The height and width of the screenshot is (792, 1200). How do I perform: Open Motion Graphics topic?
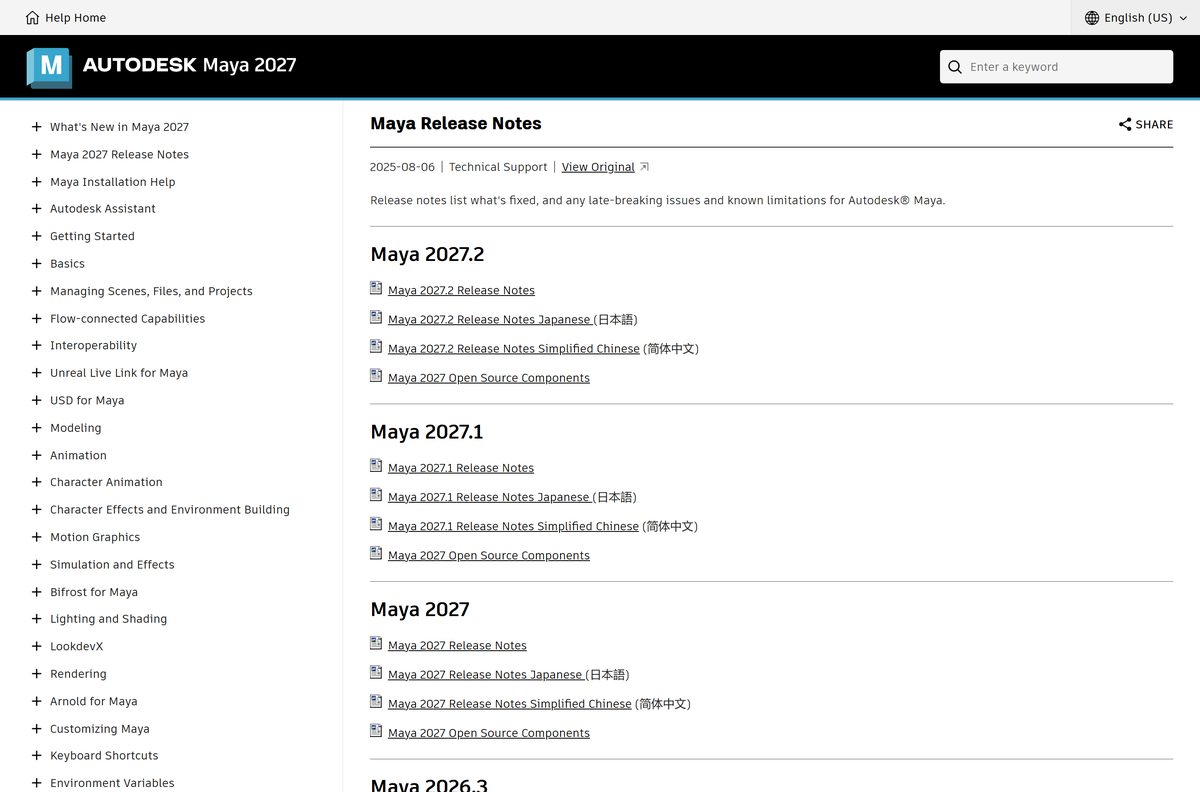[95, 537]
